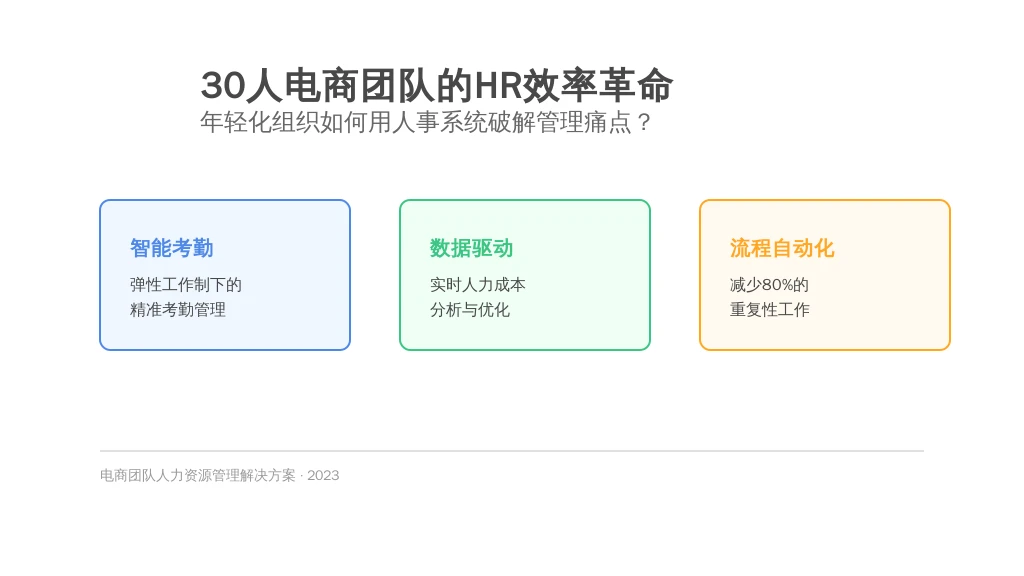Image resolution: width=1024 pixels, height=576 pixels.
Task: Click the question mark ending the subtitle
Action: (644, 123)
